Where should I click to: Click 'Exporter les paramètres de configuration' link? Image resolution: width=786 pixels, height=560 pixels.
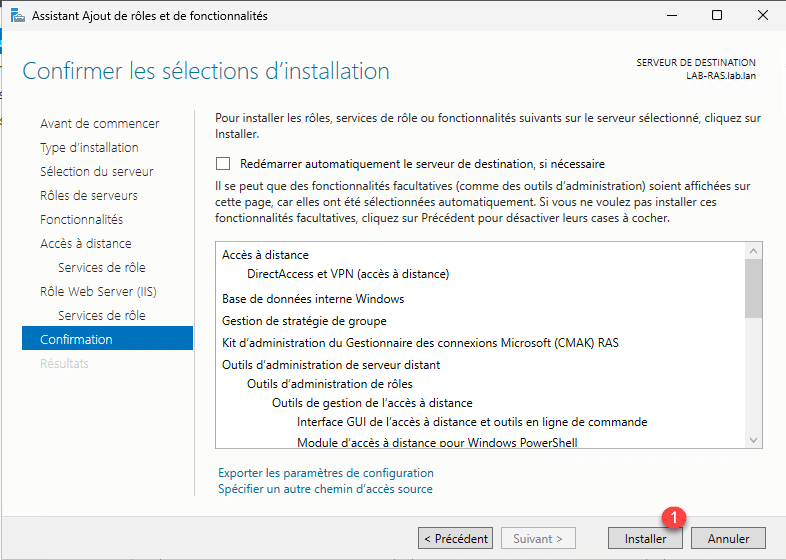tap(325, 473)
